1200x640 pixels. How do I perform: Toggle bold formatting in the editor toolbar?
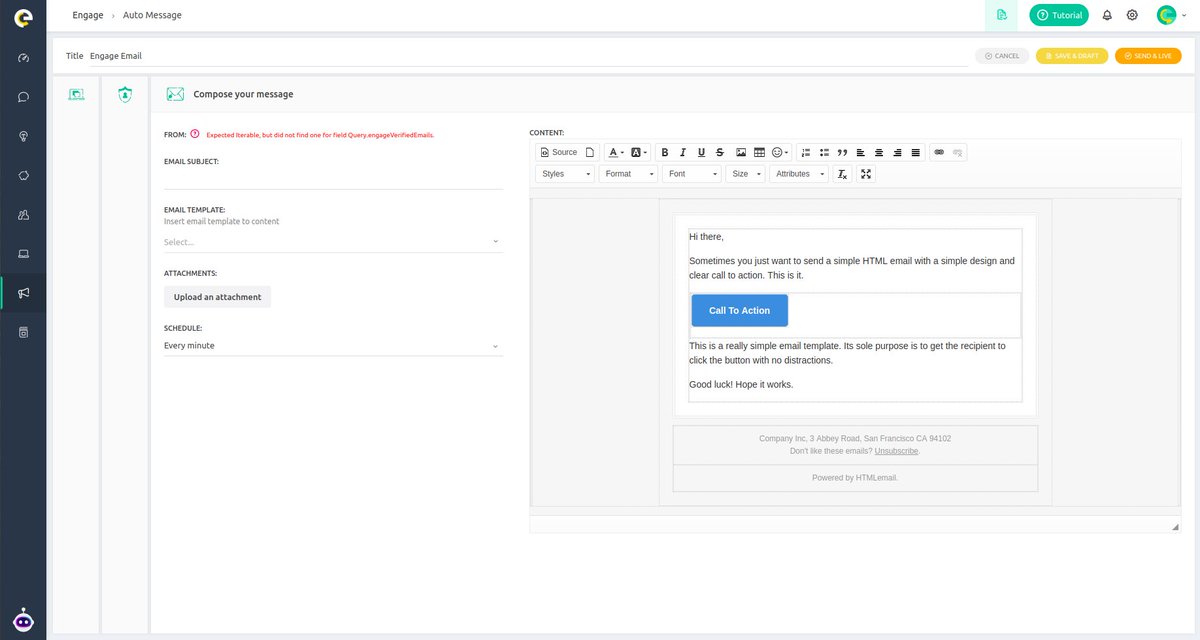pyautogui.click(x=664, y=152)
